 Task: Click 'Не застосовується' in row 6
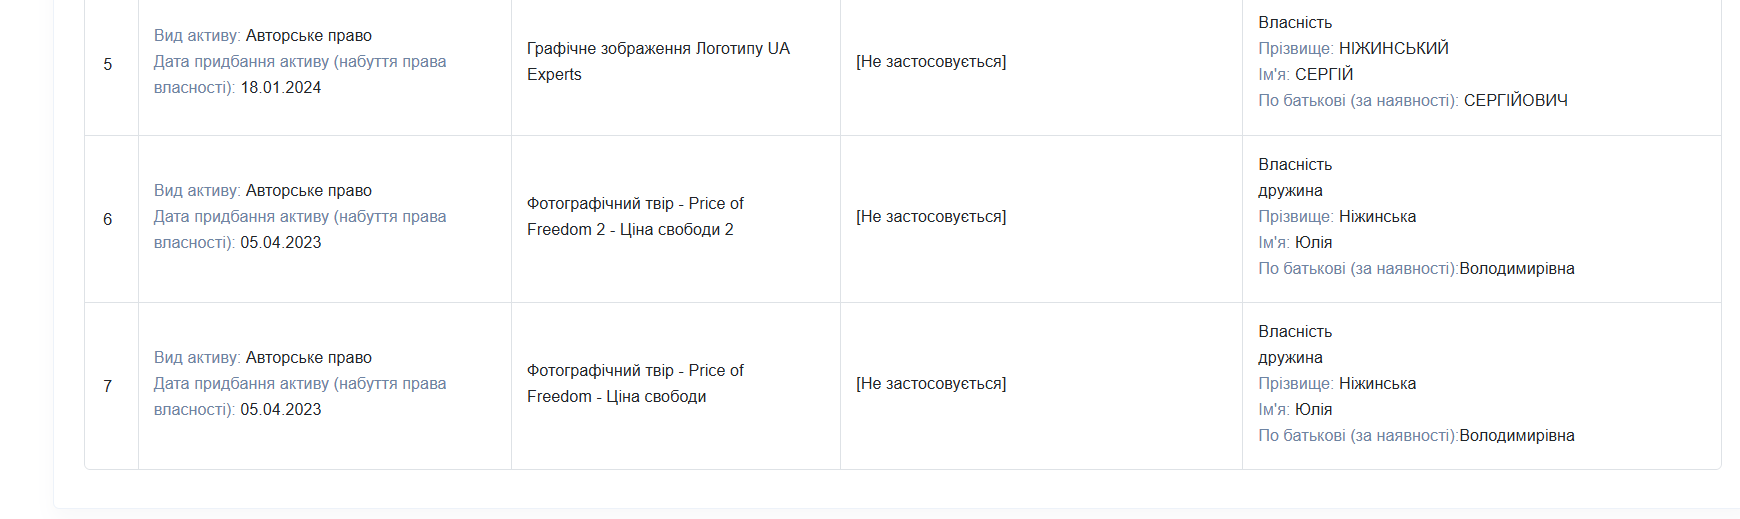[x=931, y=217]
